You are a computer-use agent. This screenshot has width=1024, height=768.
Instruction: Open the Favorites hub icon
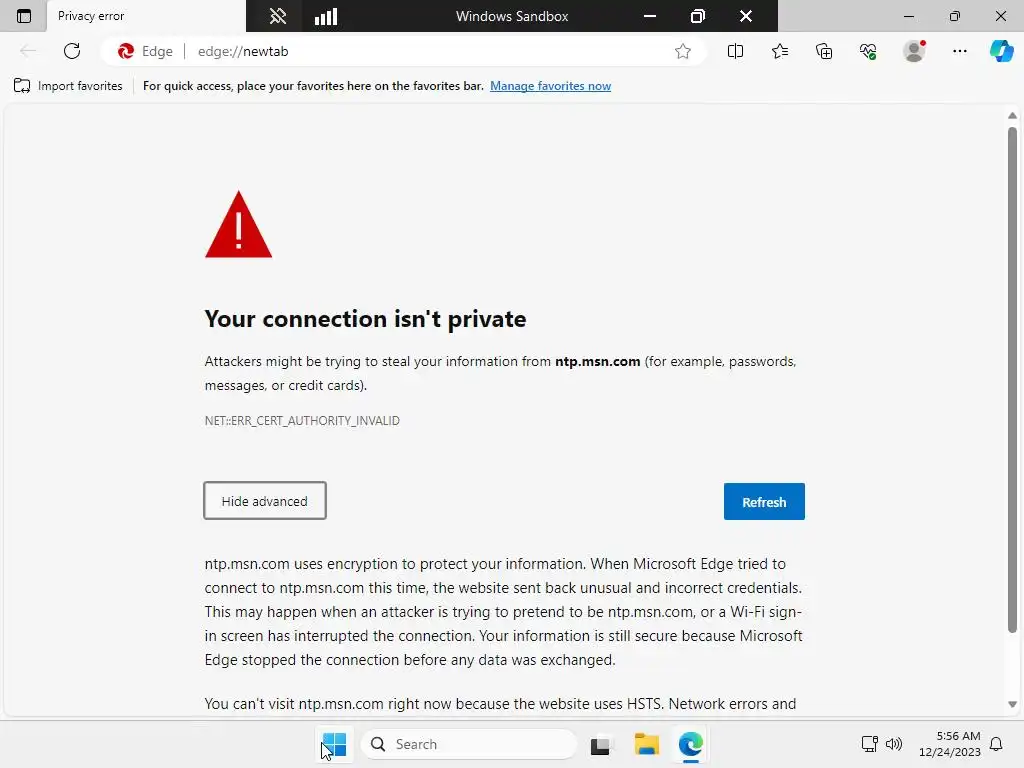tap(780, 51)
